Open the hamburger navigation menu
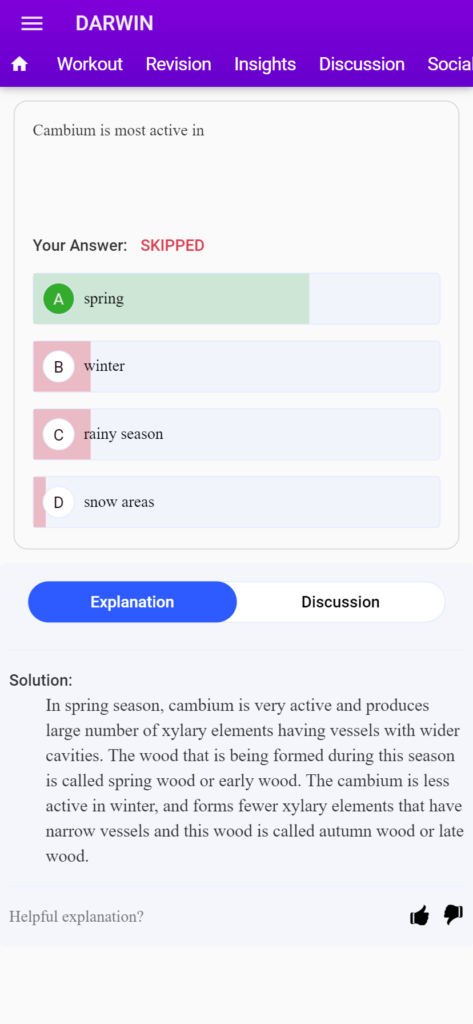This screenshot has width=473, height=1024. (32, 24)
